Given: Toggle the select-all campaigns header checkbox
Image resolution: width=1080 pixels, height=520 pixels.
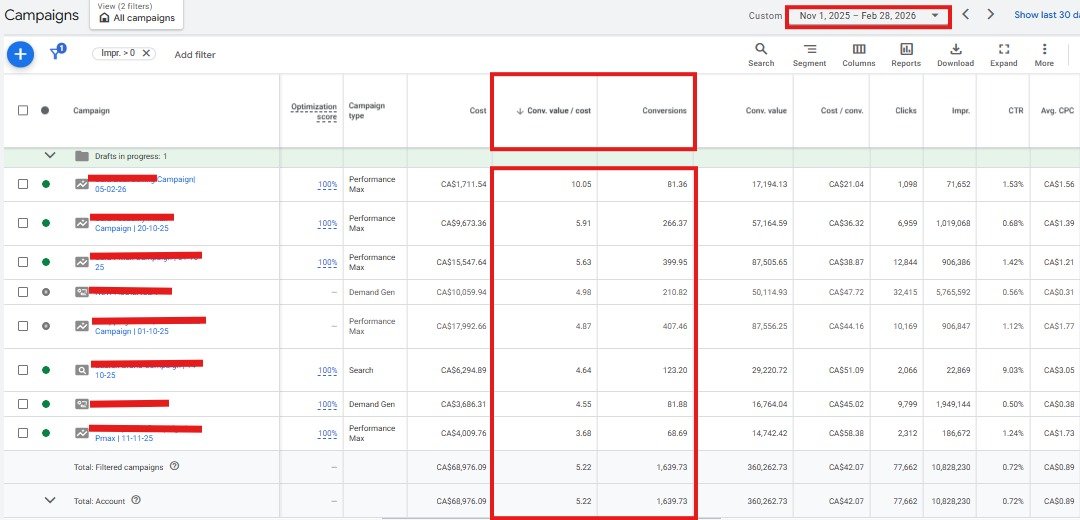Looking at the screenshot, I should [x=23, y=110].
